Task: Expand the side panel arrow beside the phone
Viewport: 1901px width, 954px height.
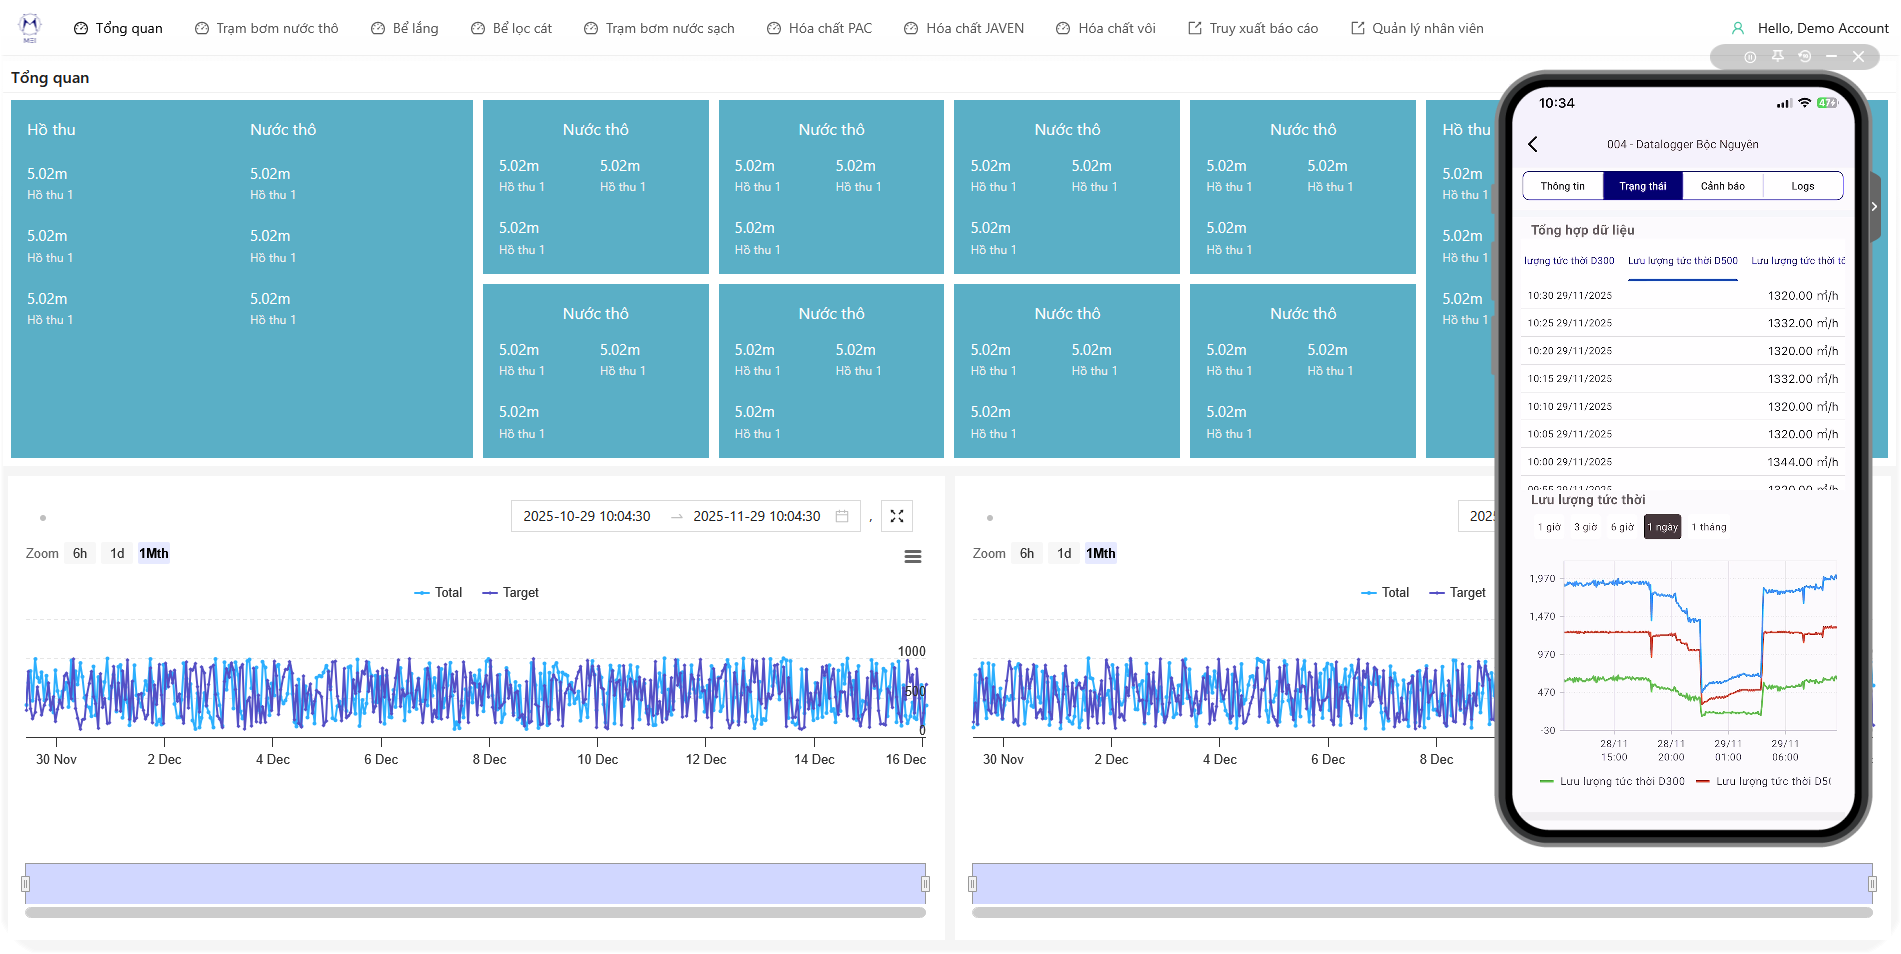Action: tap(1873, 207)
